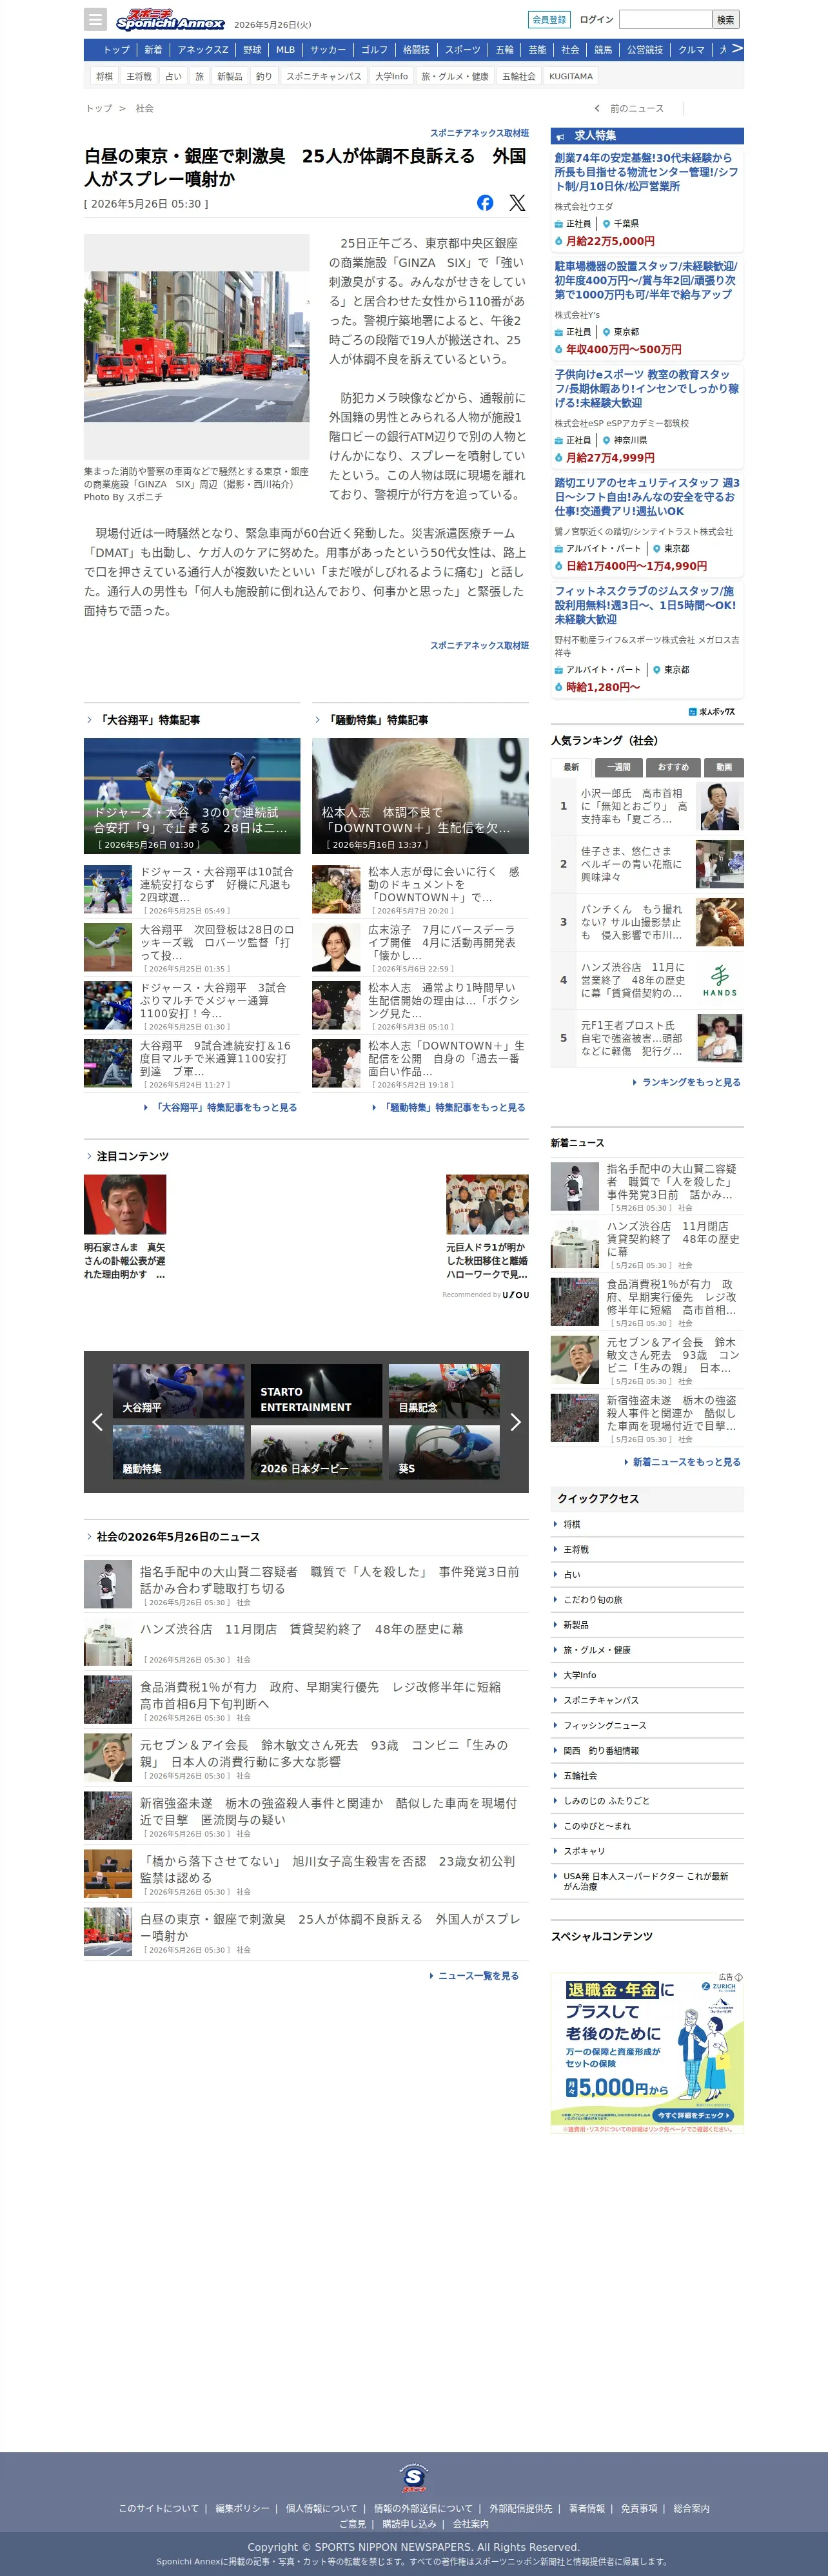The height and width of the screenshot is (2576, 828).
Task: Open 騒動特集 tile in feature carousel
Action: pos(178,1452)
